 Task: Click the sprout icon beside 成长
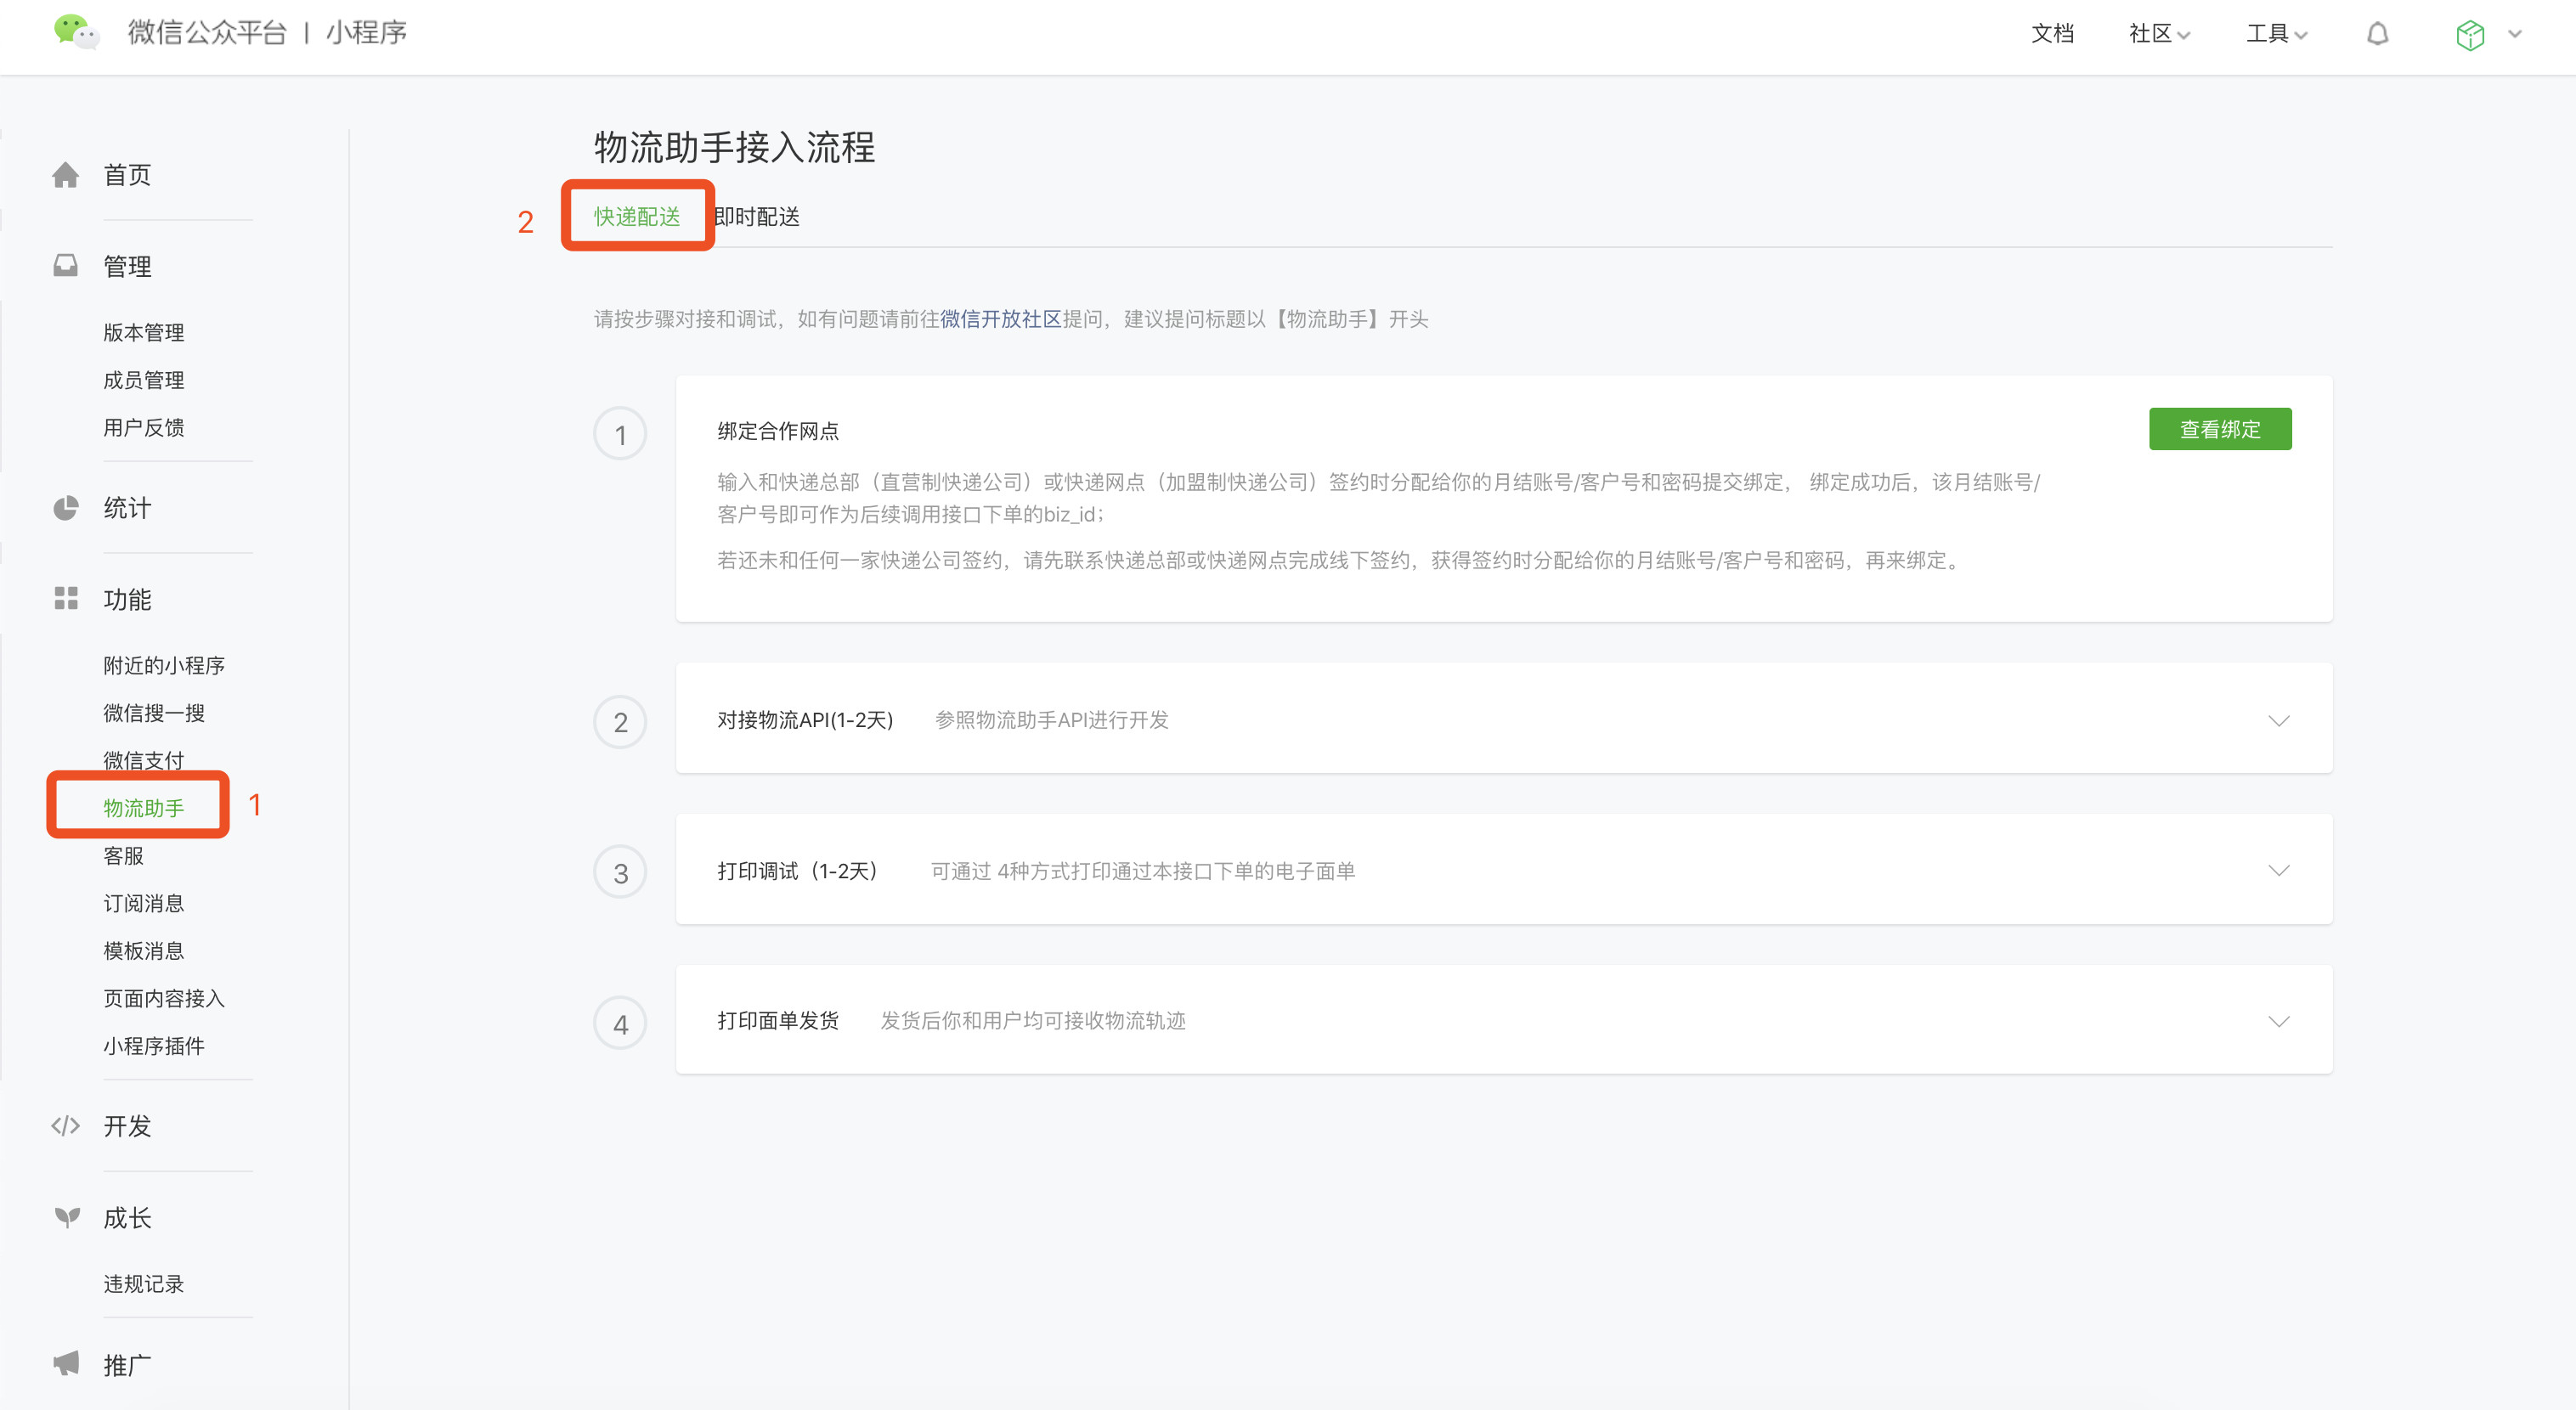pos(66,1217)
